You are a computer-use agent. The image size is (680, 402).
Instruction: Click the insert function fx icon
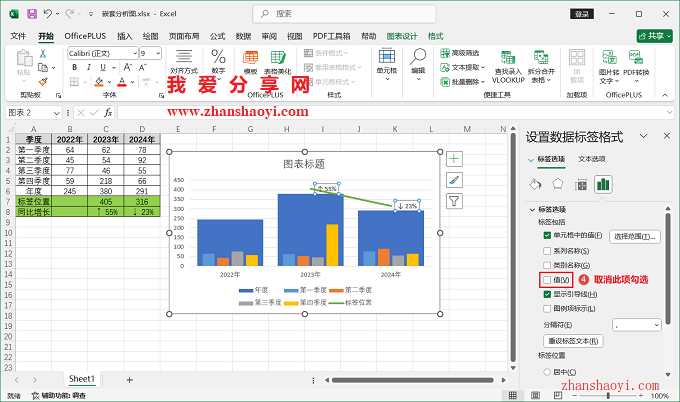(108, 113)
